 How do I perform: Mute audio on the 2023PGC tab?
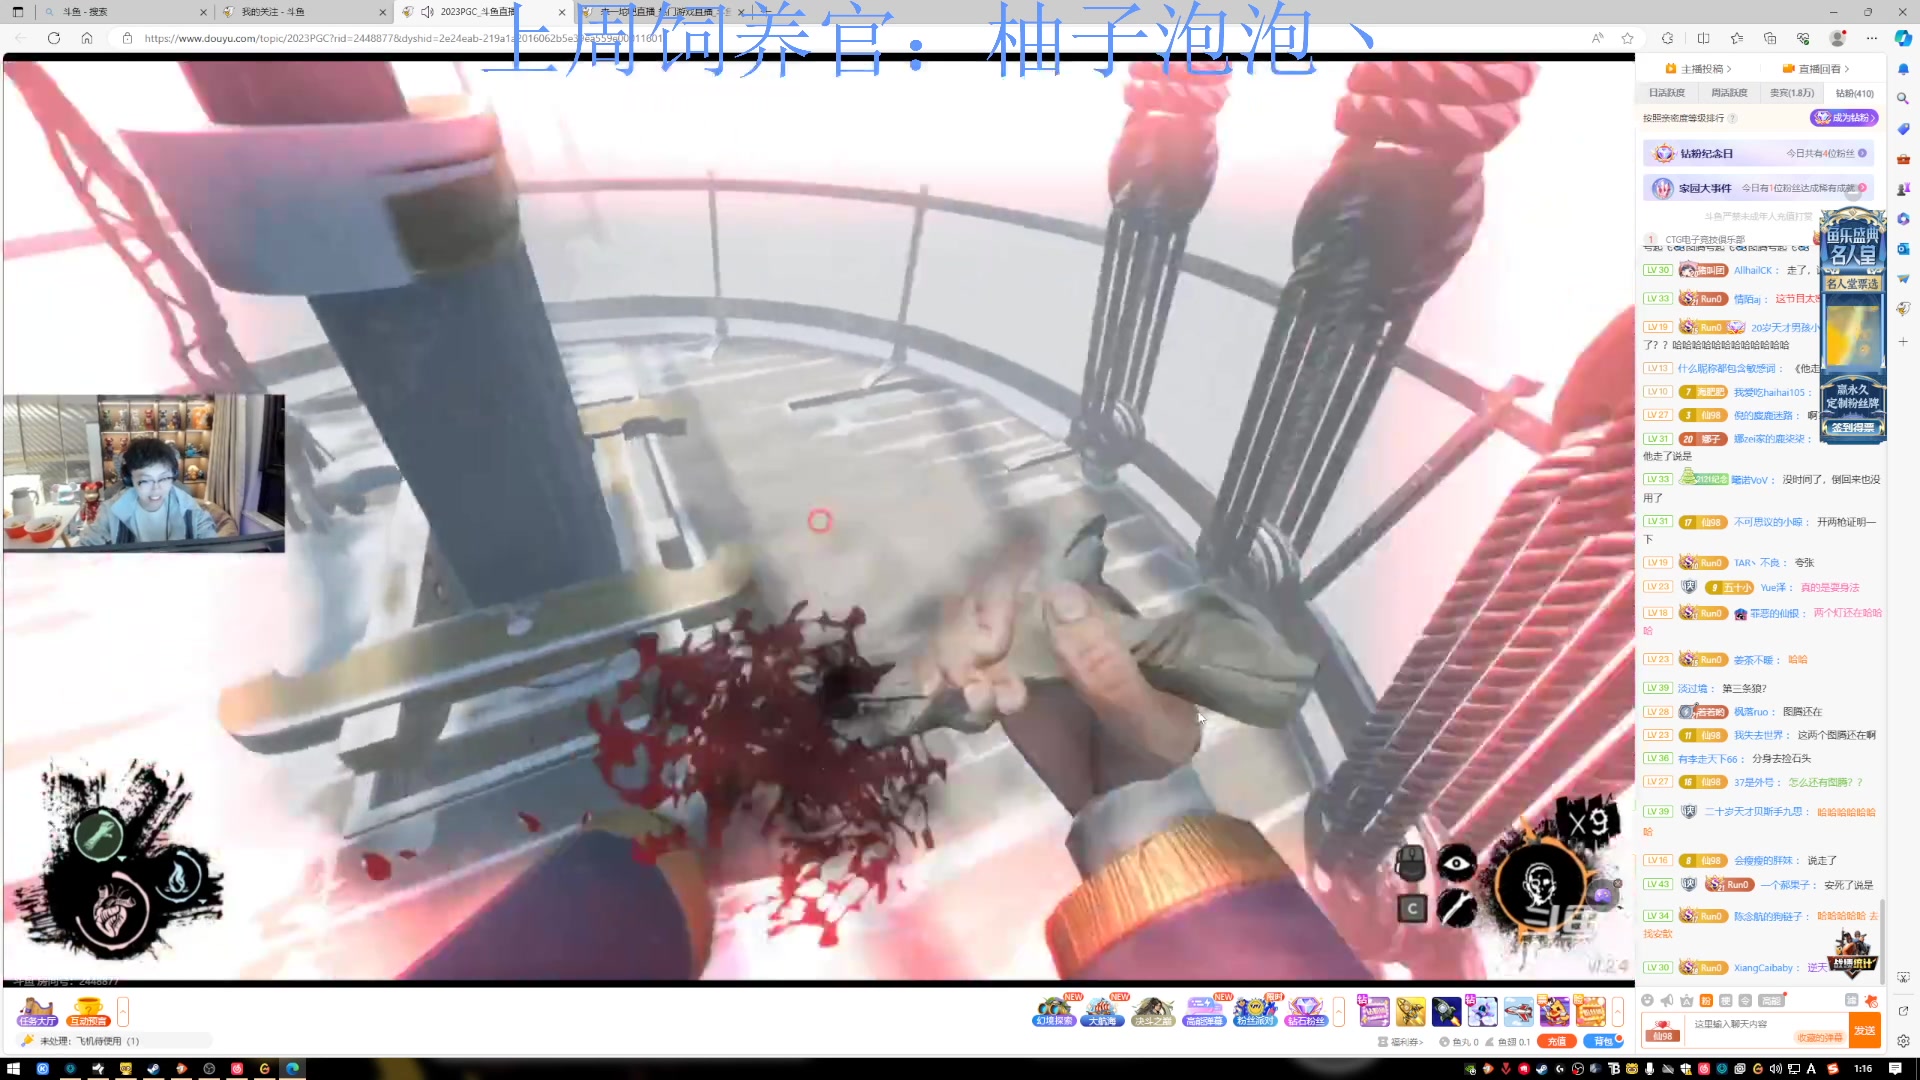tap(427, 12)
